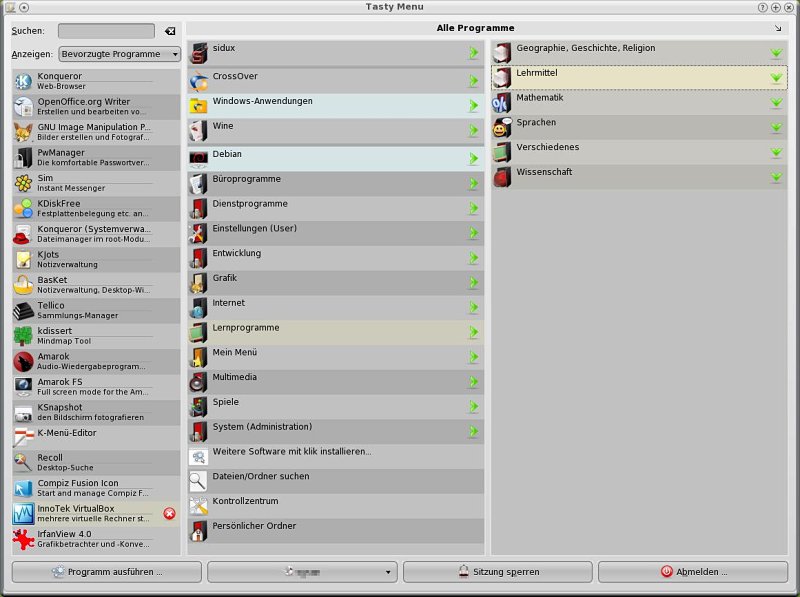Click the Debian swirl icon
The image size is (800, 597).
(198, 159)
